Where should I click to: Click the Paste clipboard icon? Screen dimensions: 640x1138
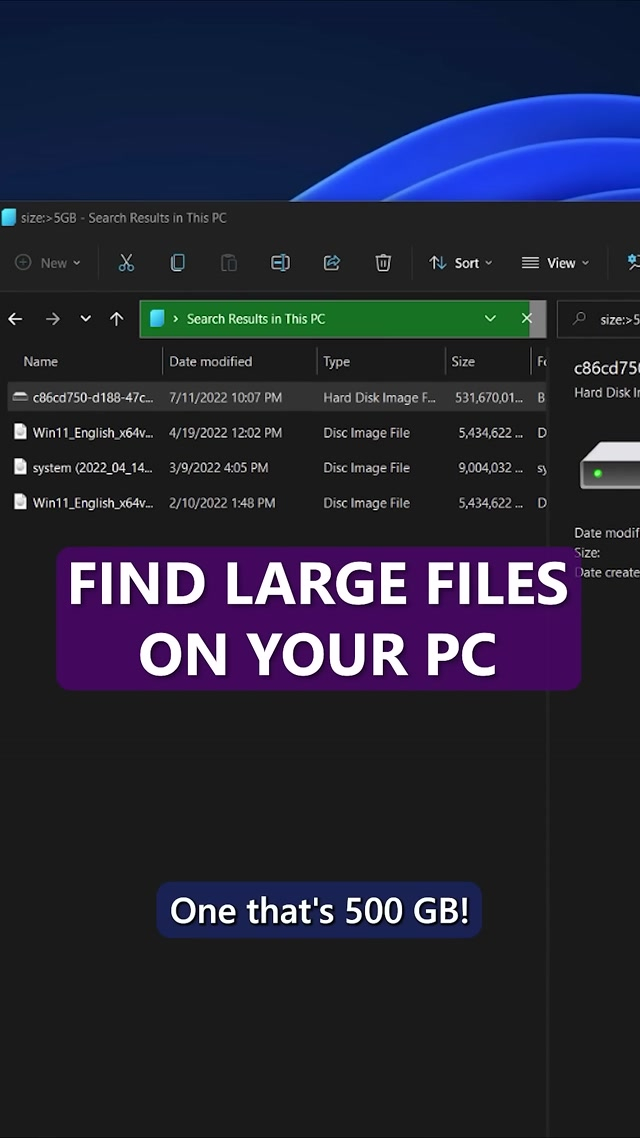click(229, 263)
